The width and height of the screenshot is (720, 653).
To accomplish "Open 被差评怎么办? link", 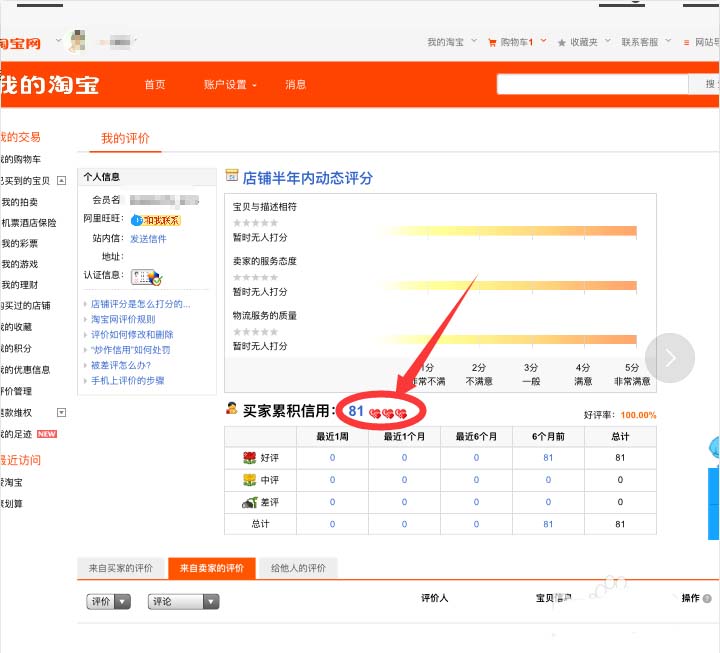I will [x=121, y=365].
